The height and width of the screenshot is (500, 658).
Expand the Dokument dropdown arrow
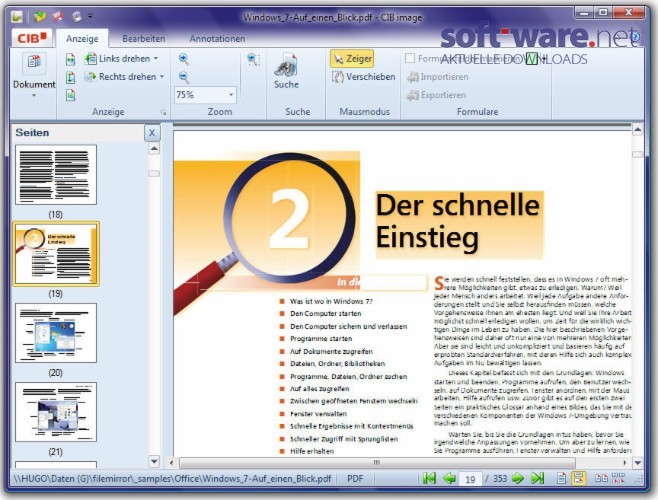34,96
